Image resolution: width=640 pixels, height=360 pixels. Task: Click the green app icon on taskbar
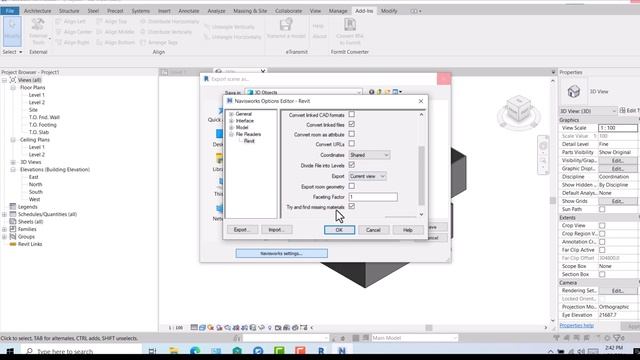pyautogui.click(x=279, y=351)
